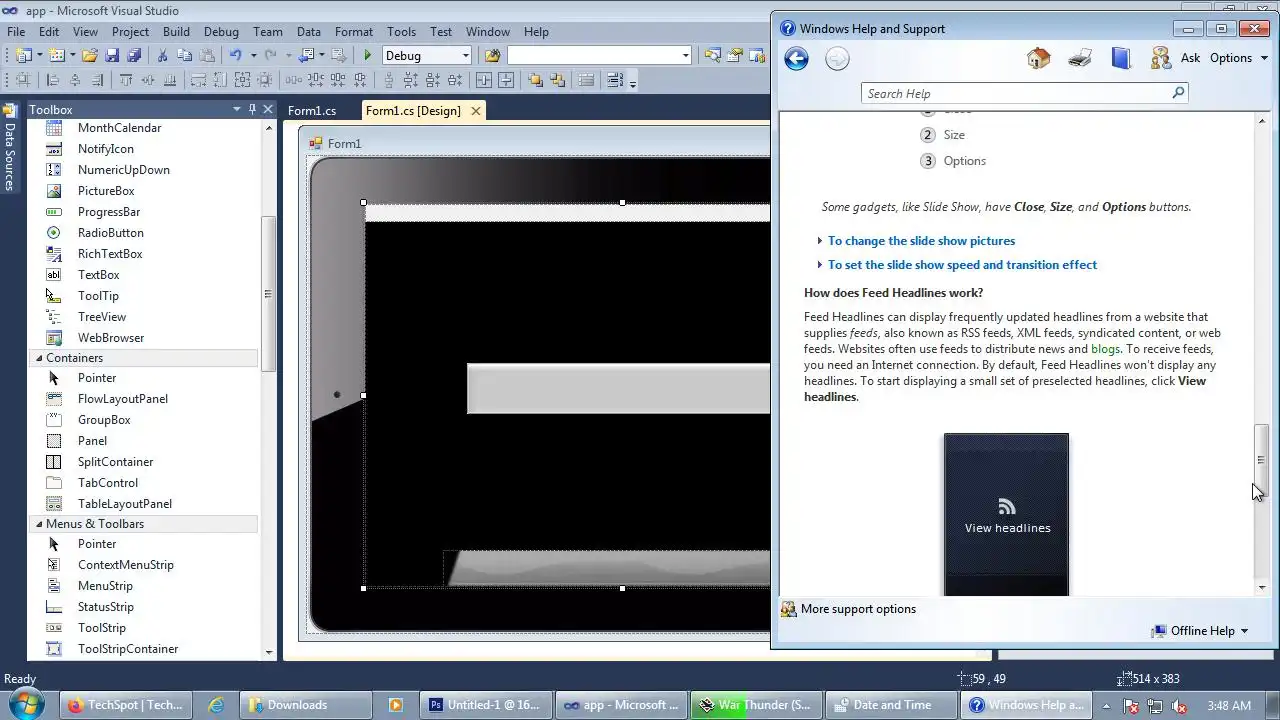This screenshot has height=720, width=1280.
Task: Click the Center Vertically layout icon
Action: pos(507,80)
